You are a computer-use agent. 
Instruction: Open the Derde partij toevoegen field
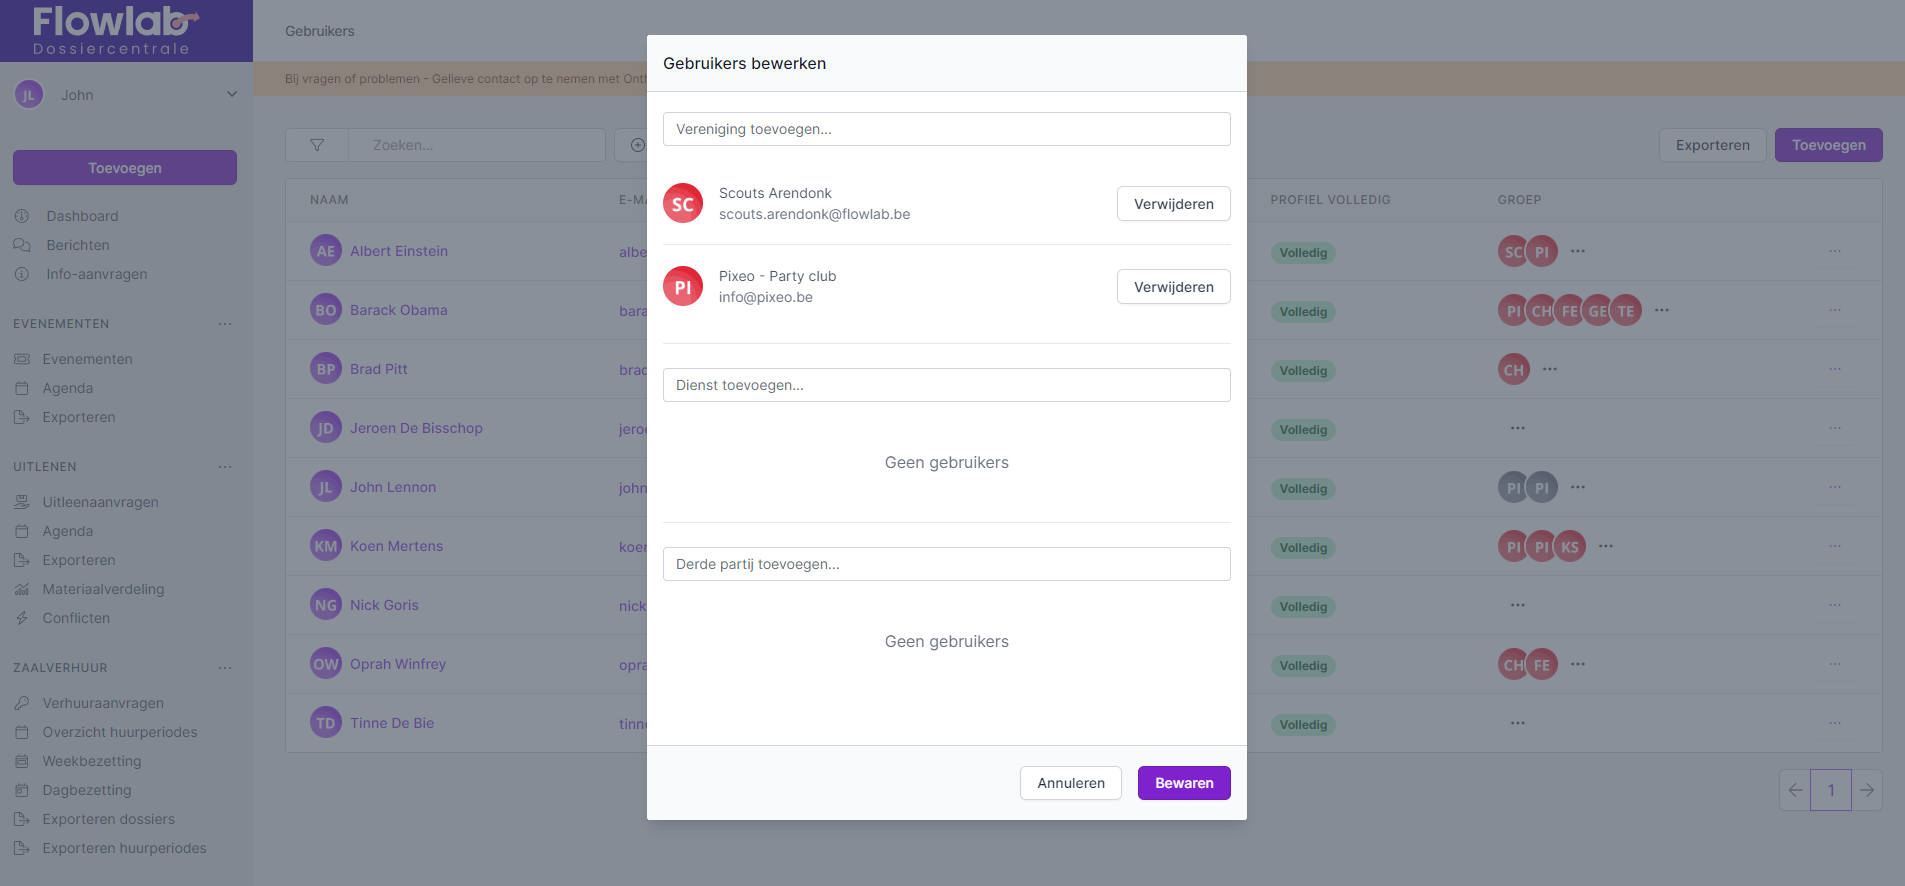(x=946, y=564)
